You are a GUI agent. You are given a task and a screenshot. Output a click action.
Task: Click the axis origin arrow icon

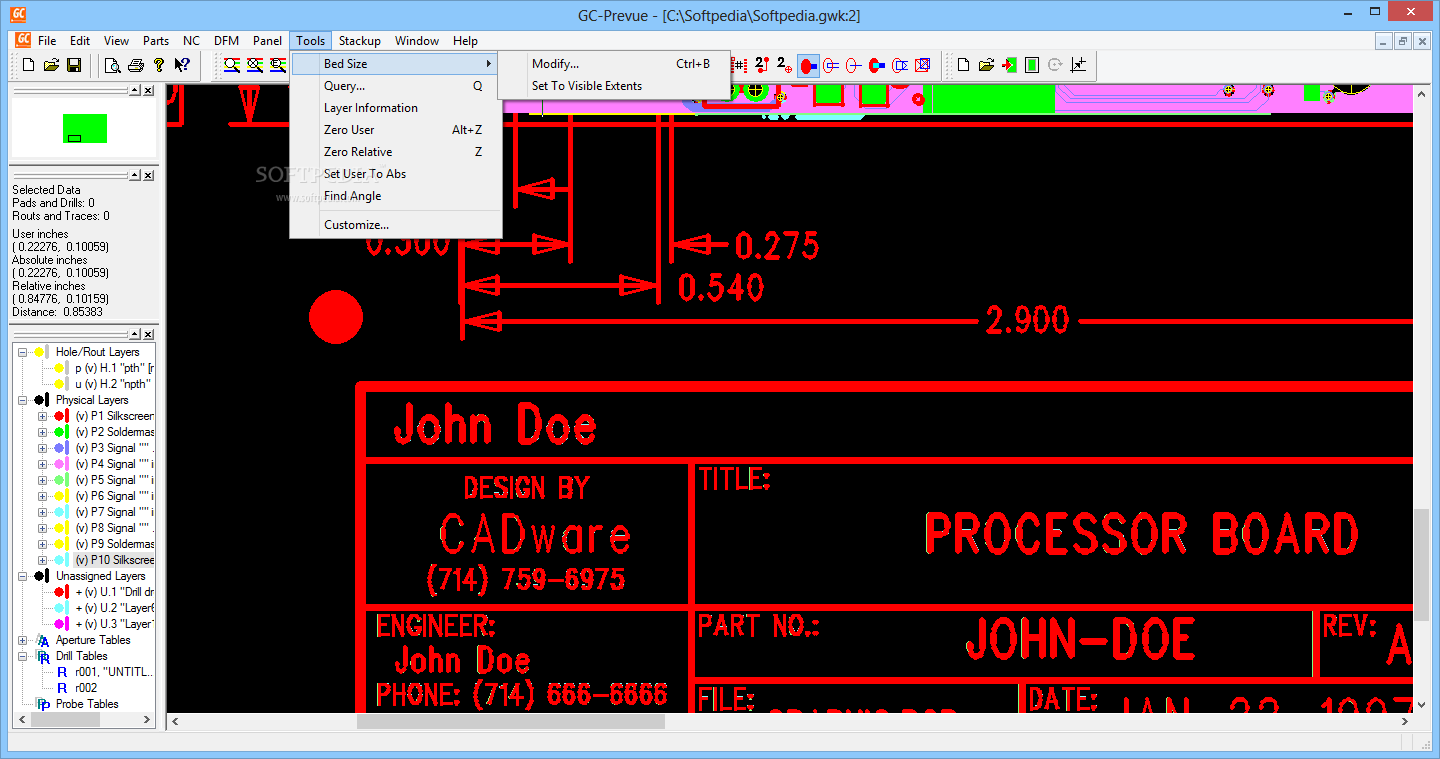(x=1078, y=65)
